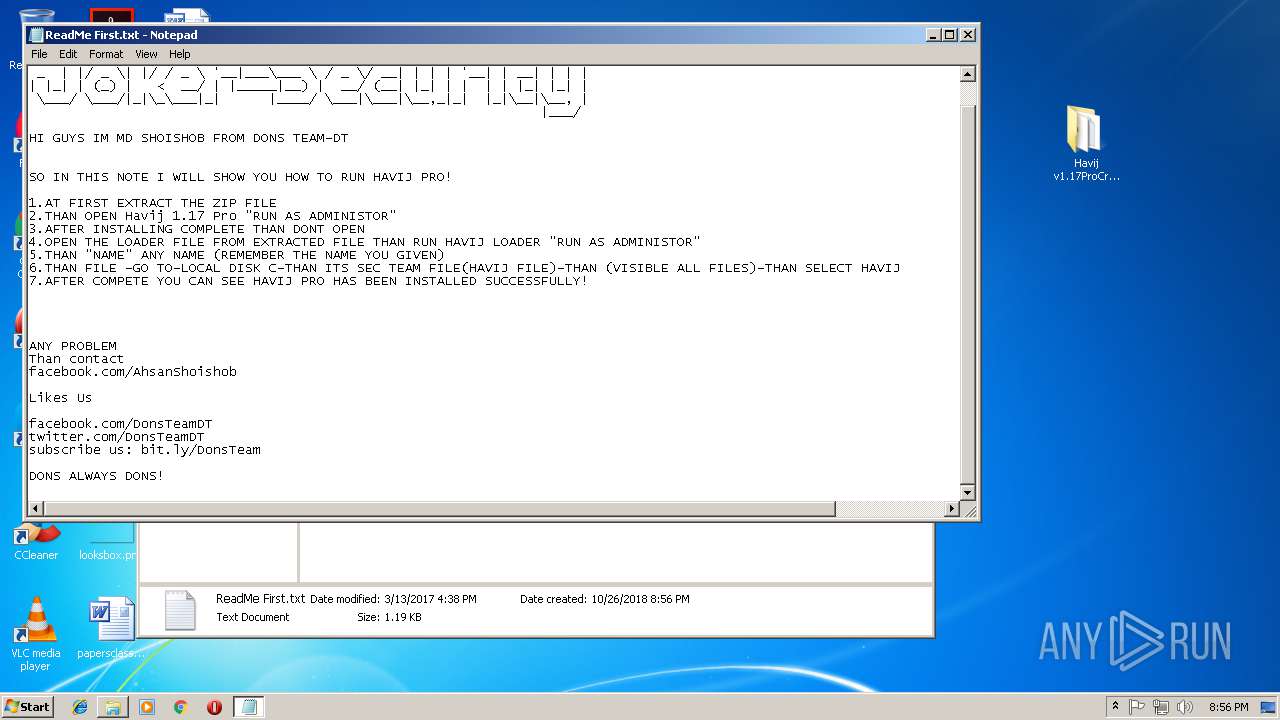Click the subscribe us: bit.ly/DonsTeam line
1280x720 pixels.
[x=145, y=450]
